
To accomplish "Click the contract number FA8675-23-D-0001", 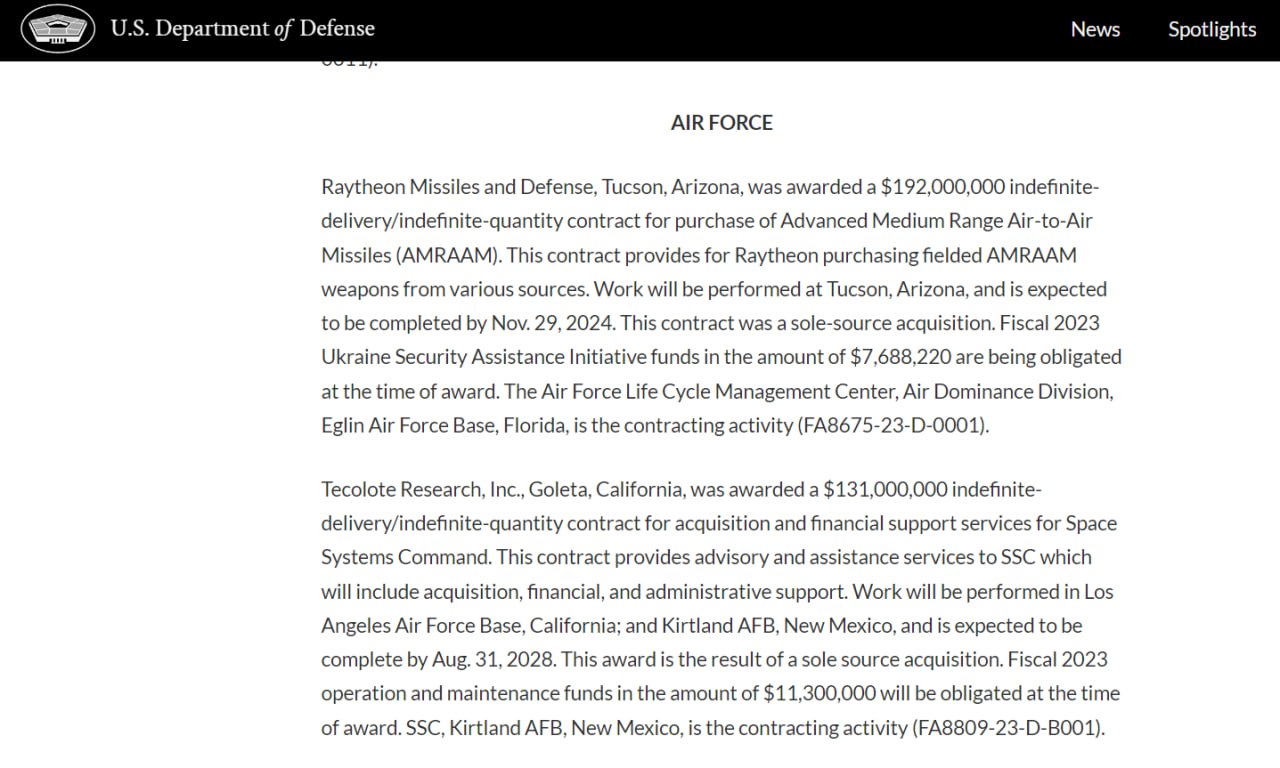I will pyautogui.click(x=892, y=425).
